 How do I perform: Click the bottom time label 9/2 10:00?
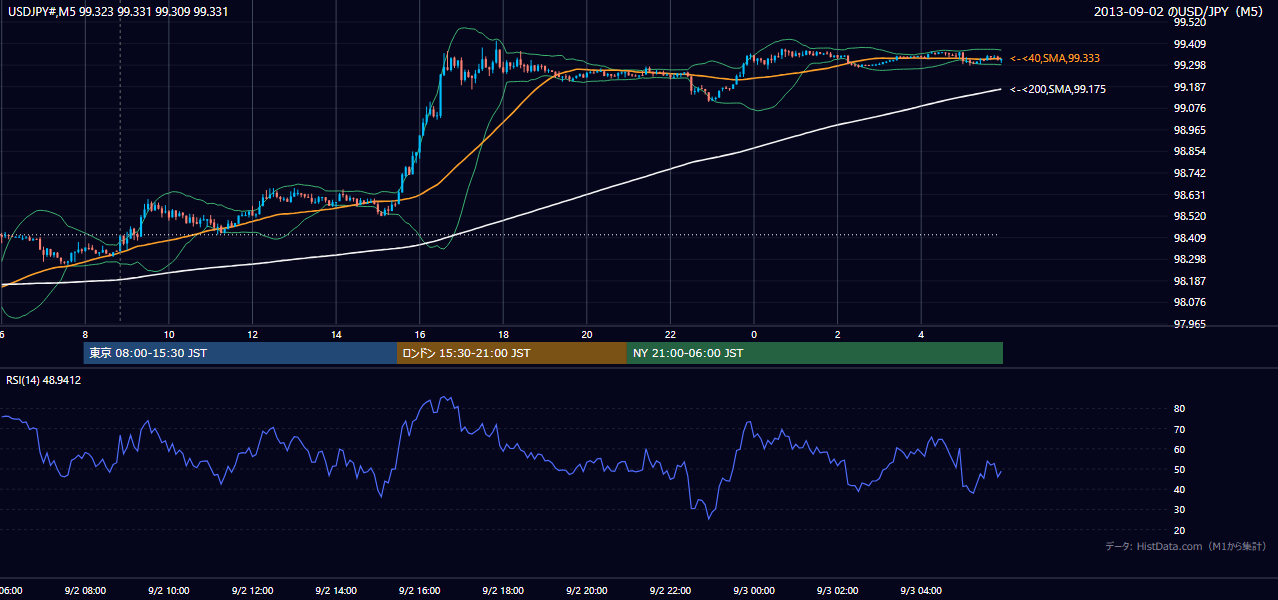click(168, 590)
